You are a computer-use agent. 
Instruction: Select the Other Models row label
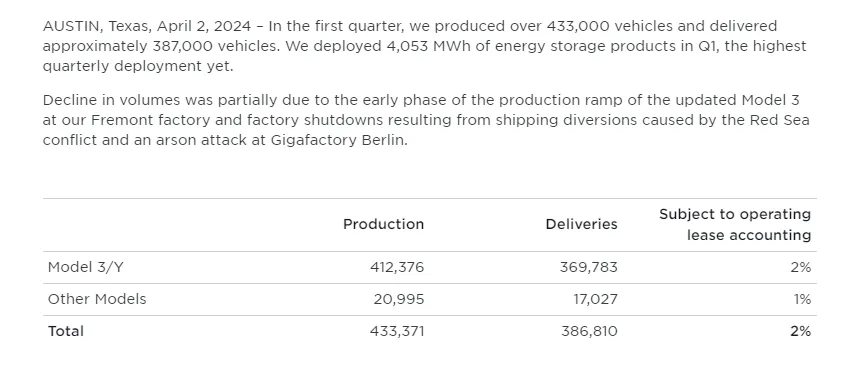[97, 299]
